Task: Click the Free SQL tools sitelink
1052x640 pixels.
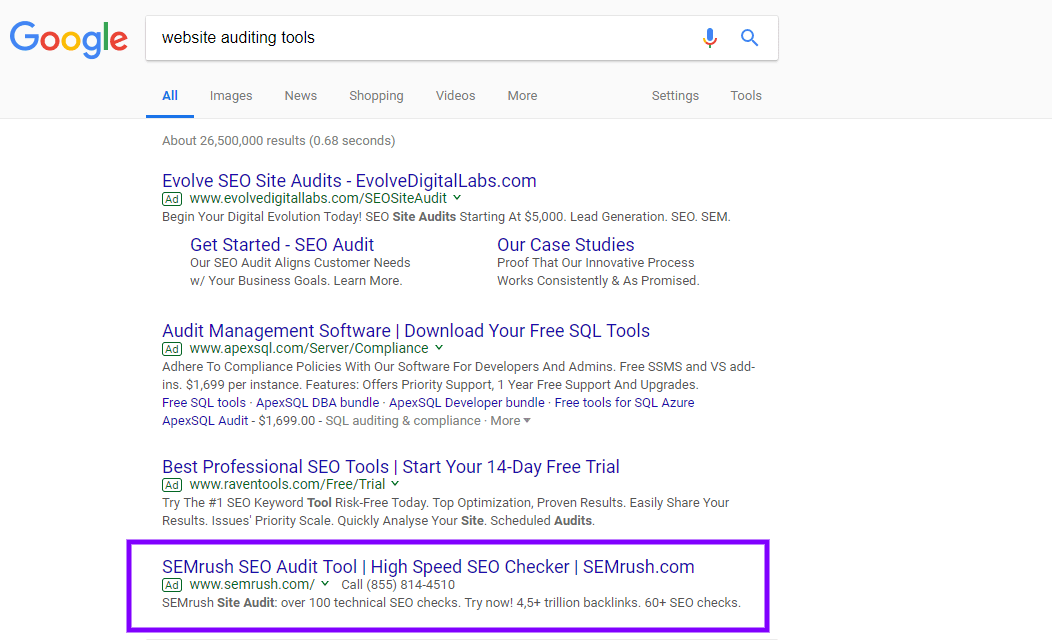Action: tap(201, 402)
